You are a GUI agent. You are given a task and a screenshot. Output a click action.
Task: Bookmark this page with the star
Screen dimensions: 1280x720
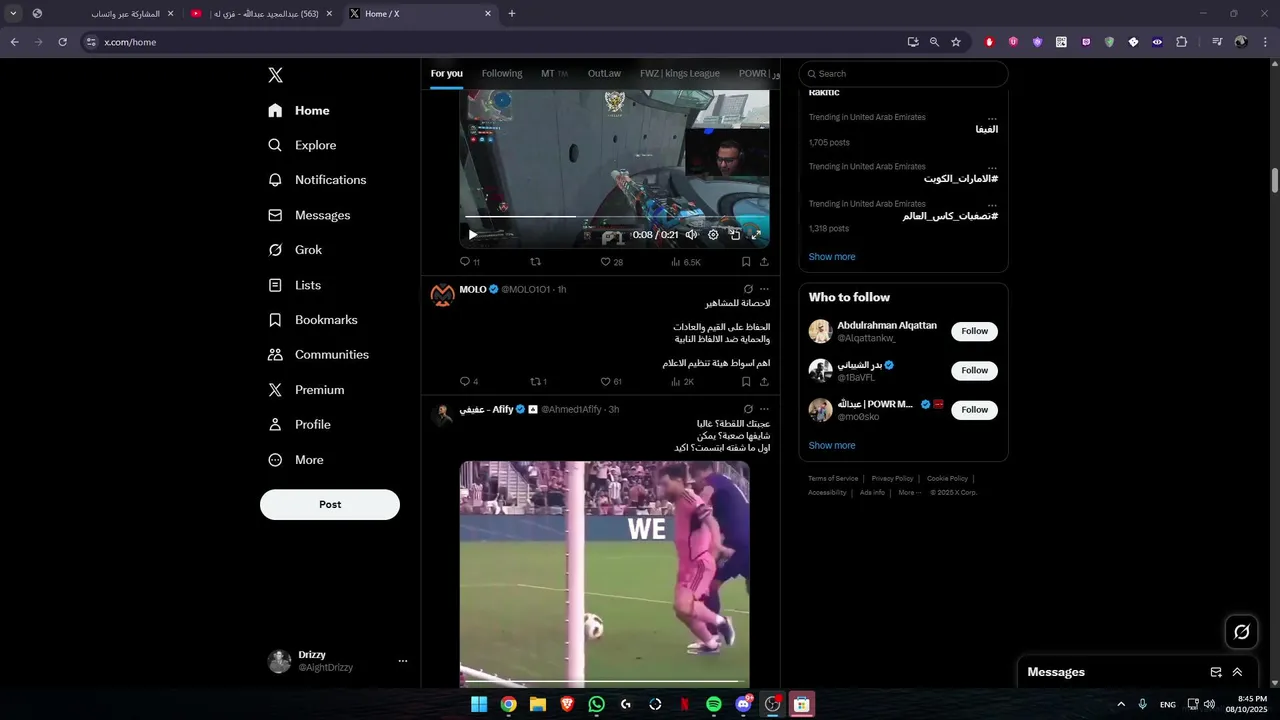956,42
